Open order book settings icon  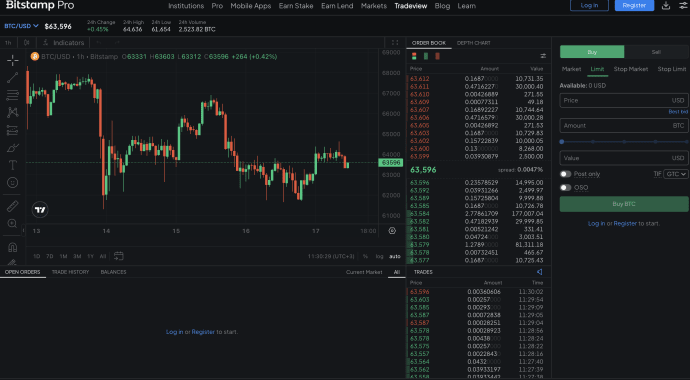click(x=543, y=56)
